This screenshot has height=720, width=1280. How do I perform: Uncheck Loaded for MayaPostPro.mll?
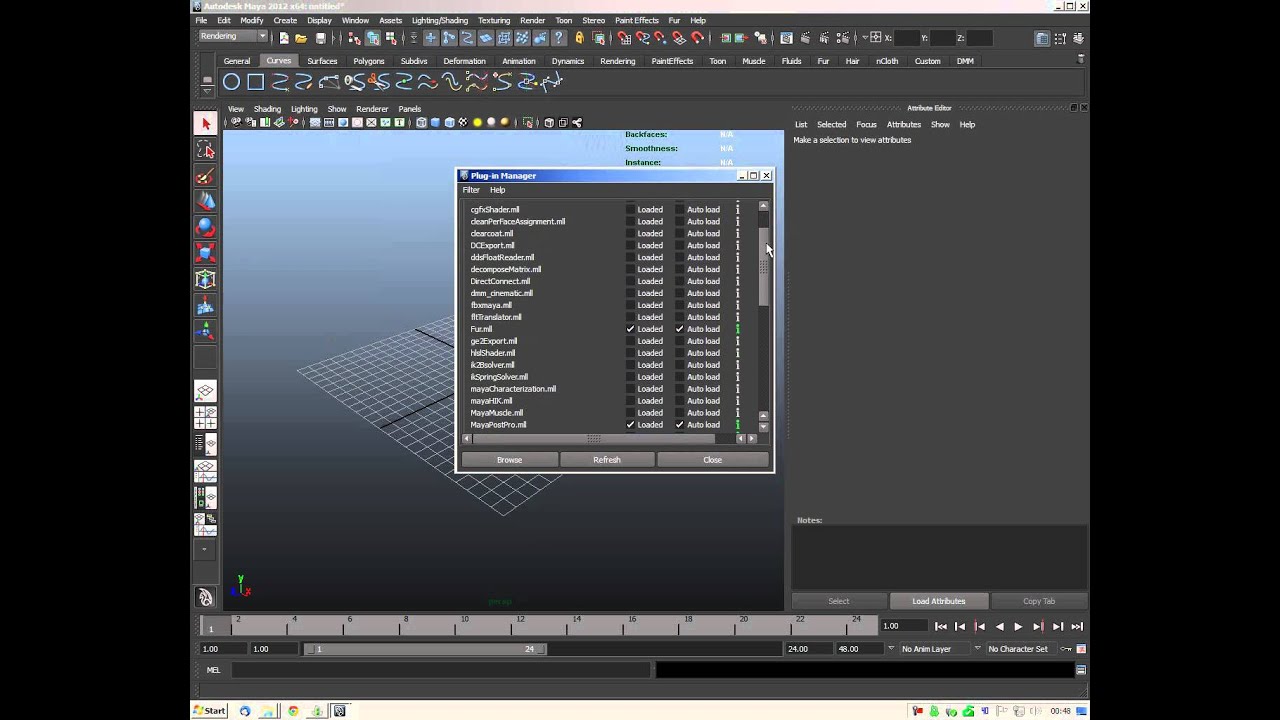click(x=630, y=425)
